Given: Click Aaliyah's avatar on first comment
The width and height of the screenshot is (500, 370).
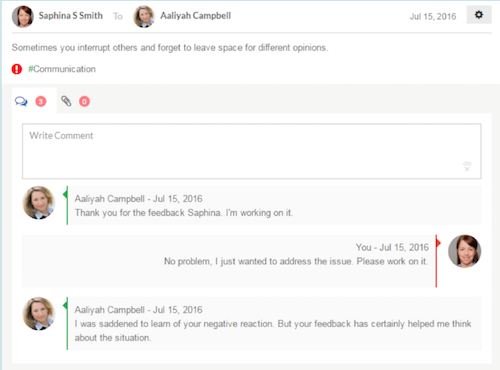Looking at the screenshot, I should coord(39,203).
